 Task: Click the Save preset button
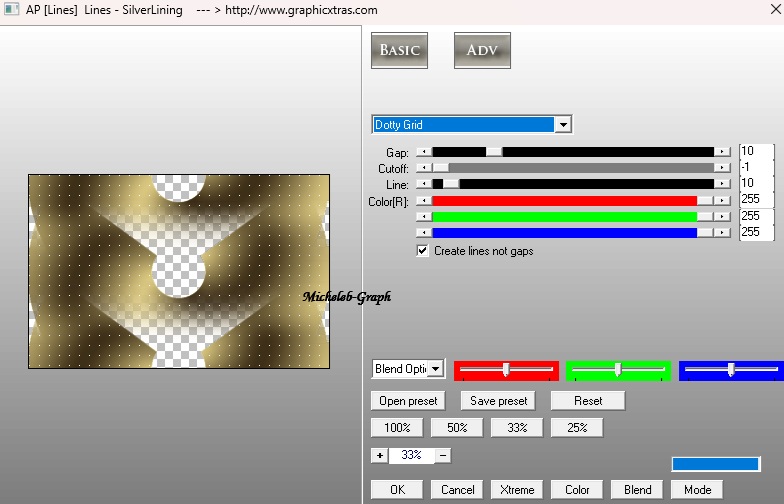pos(498,401)
